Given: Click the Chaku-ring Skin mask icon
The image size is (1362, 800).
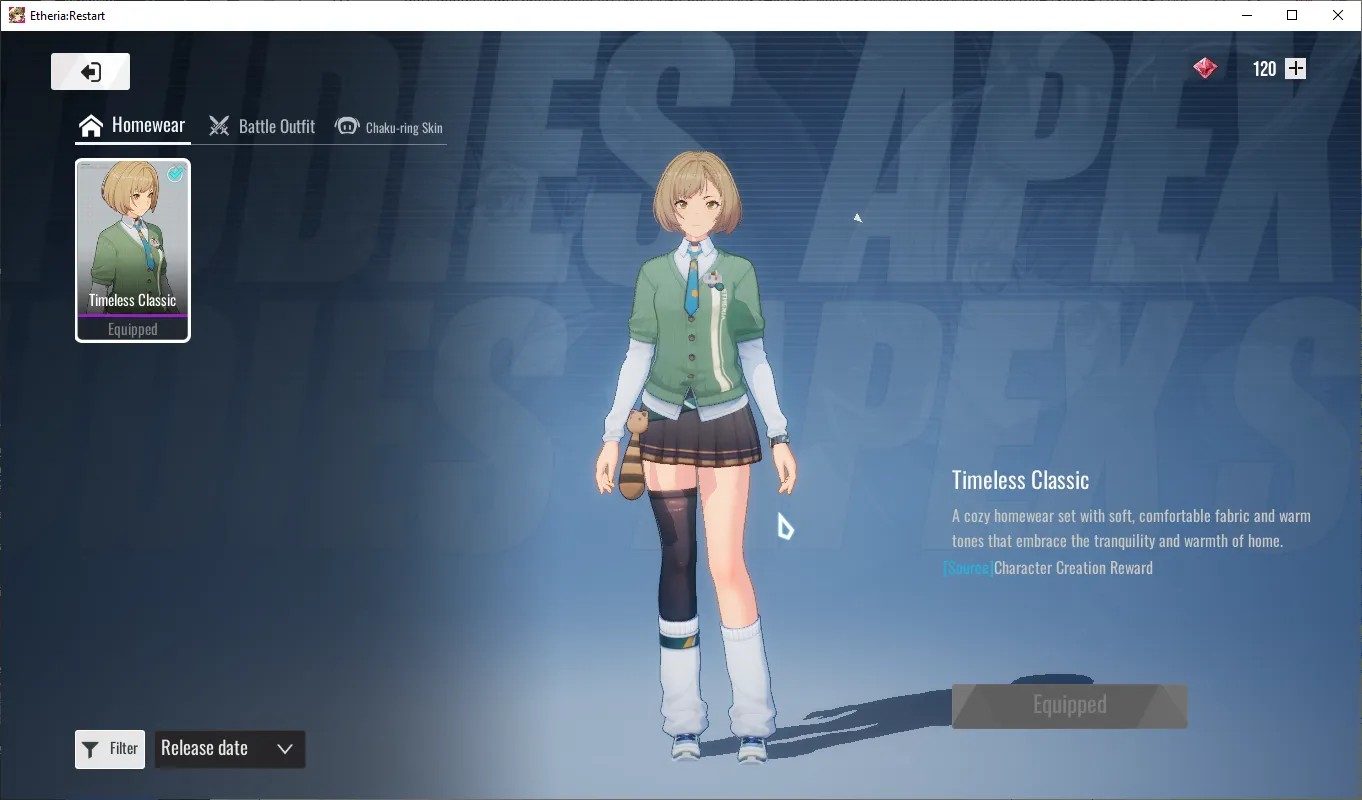Looking at the screenshot, I should coord(347,126).
